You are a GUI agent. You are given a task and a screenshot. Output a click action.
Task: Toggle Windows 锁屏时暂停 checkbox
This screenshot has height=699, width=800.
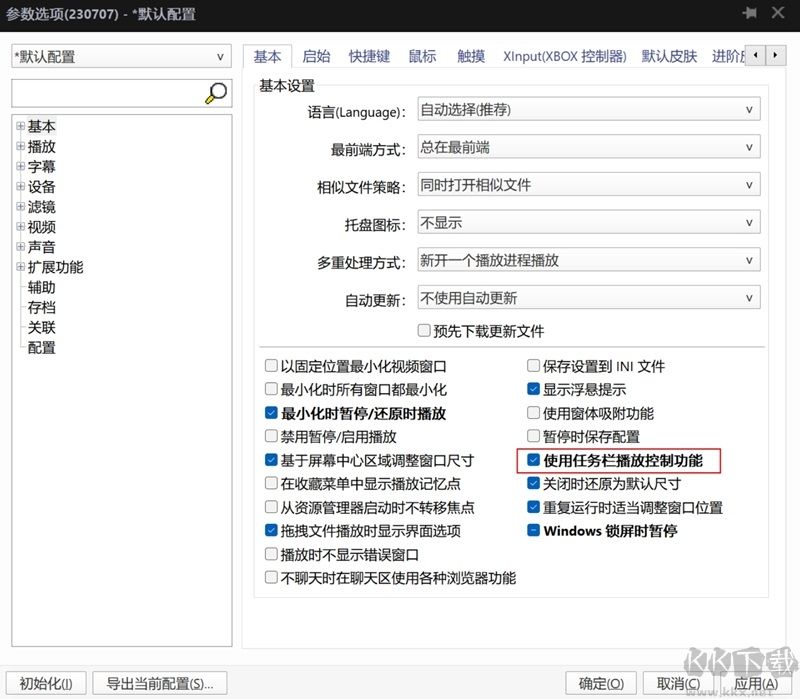tap(533, 531)
